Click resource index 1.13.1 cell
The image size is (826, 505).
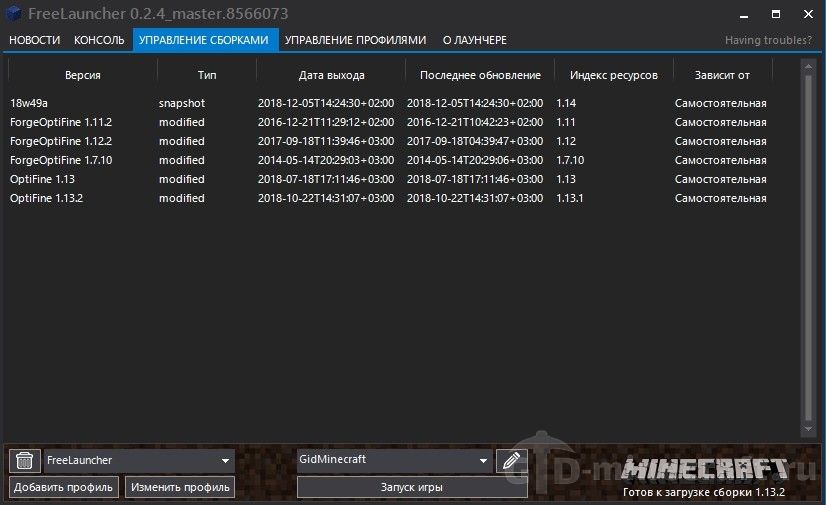pyautogui.click(x=569, y=198)
